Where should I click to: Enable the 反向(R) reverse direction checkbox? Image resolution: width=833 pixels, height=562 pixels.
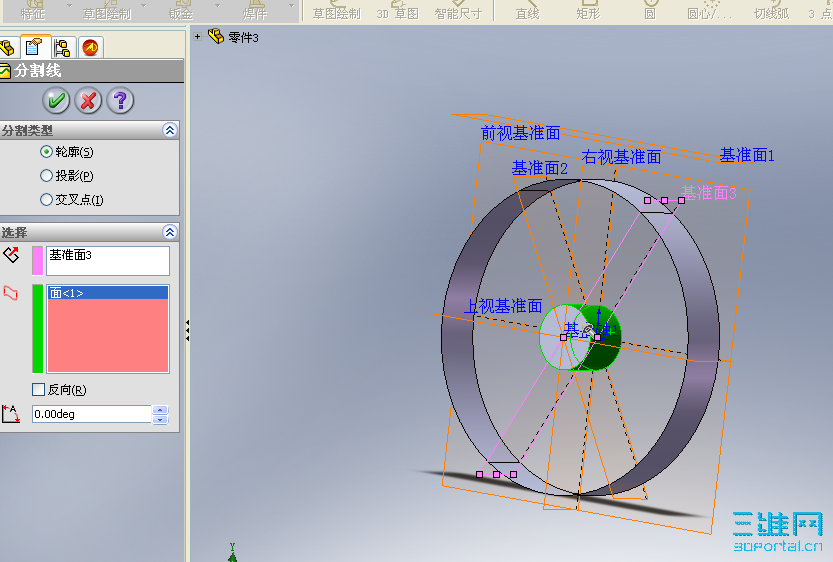coord(38,389)
